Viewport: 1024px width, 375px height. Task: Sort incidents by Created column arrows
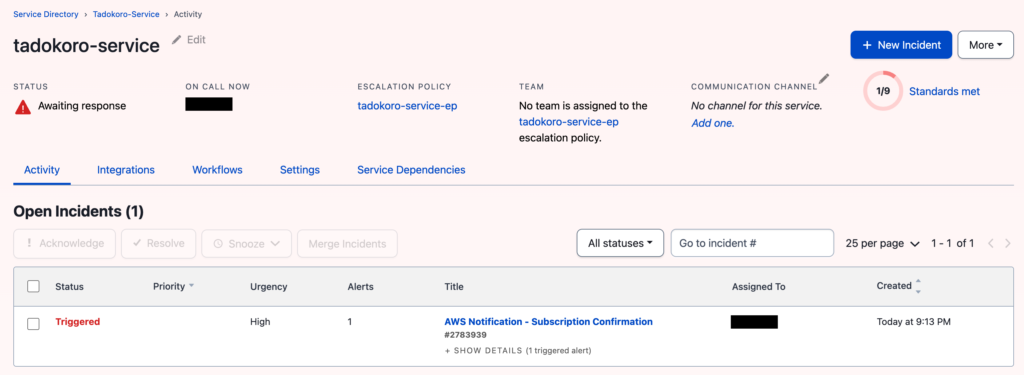coord(918,286)
